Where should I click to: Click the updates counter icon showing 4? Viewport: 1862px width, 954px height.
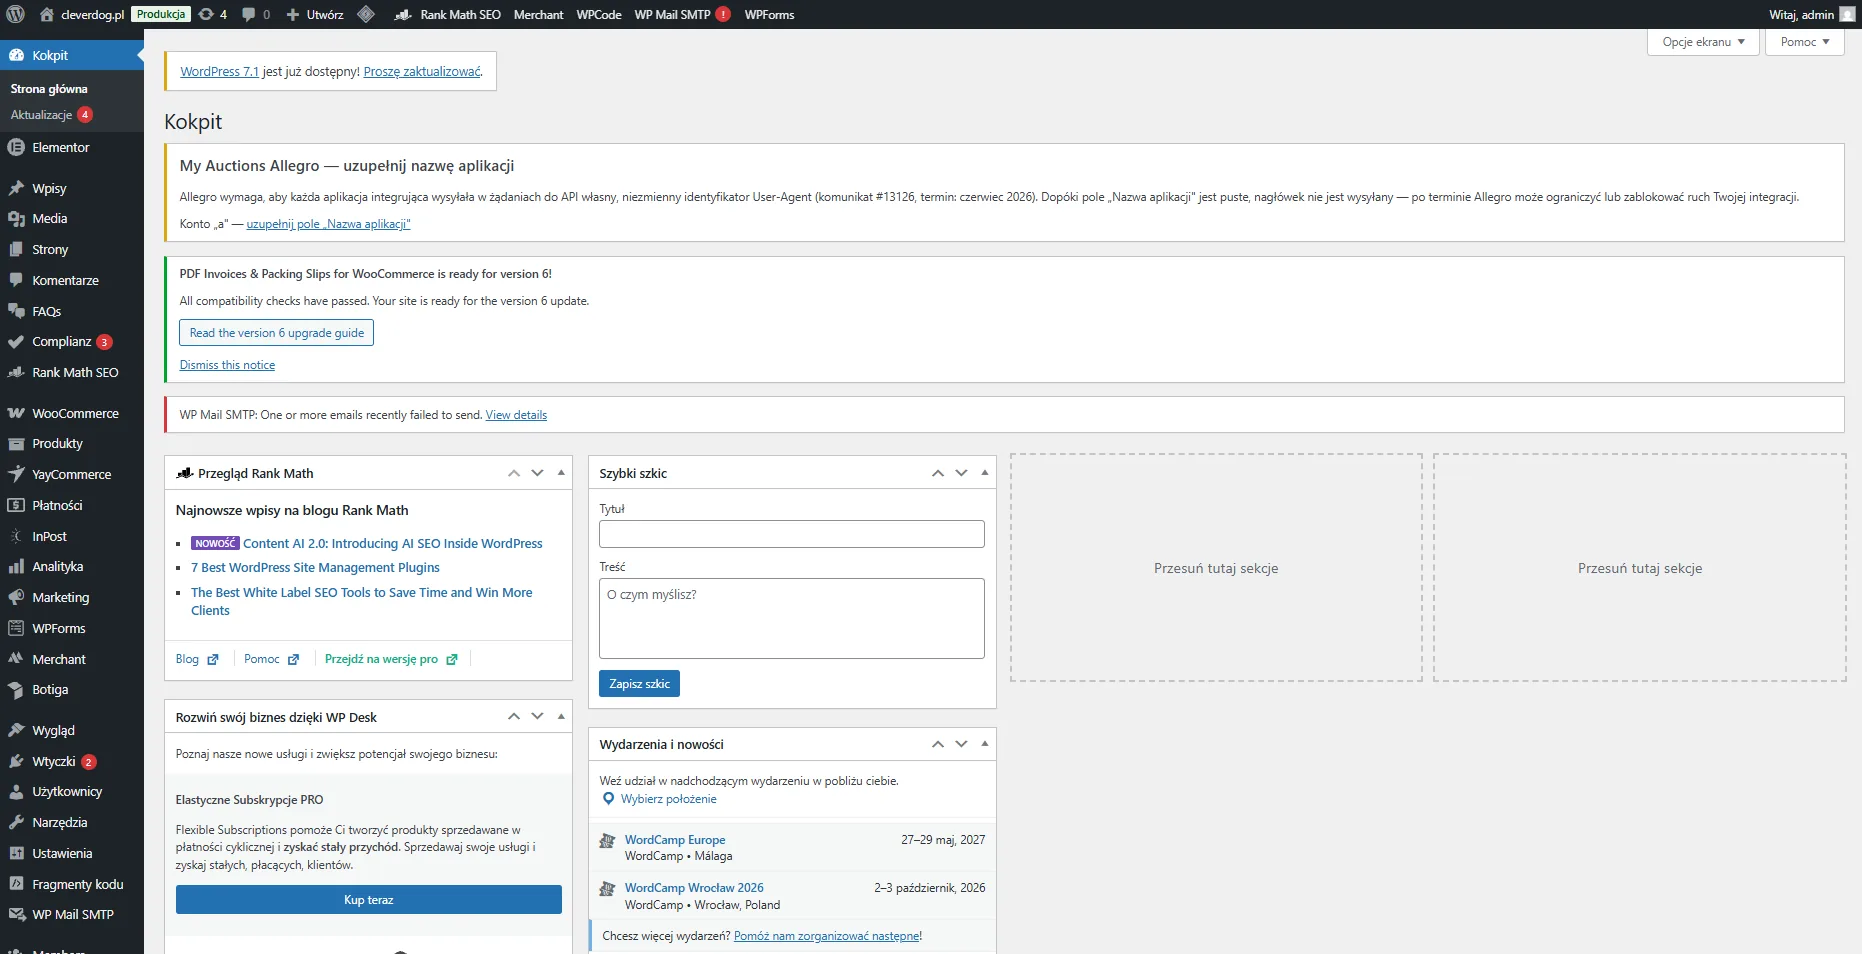213,14
